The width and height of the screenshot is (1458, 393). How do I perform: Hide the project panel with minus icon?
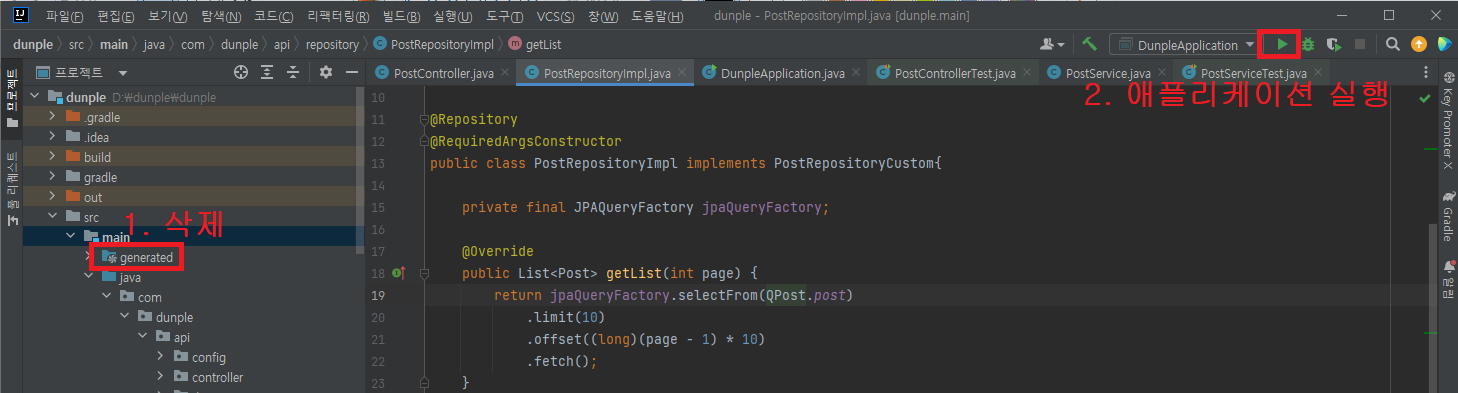point(351,72)
